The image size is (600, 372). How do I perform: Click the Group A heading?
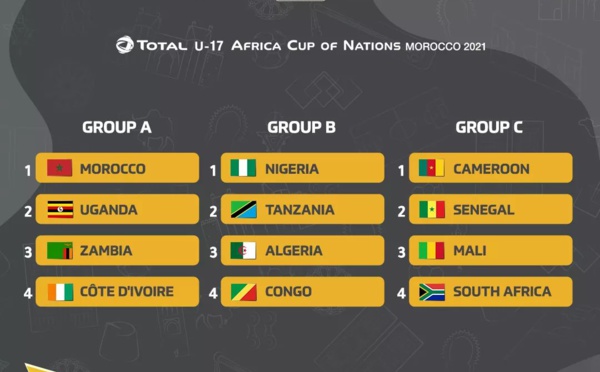tap(117, 127)
